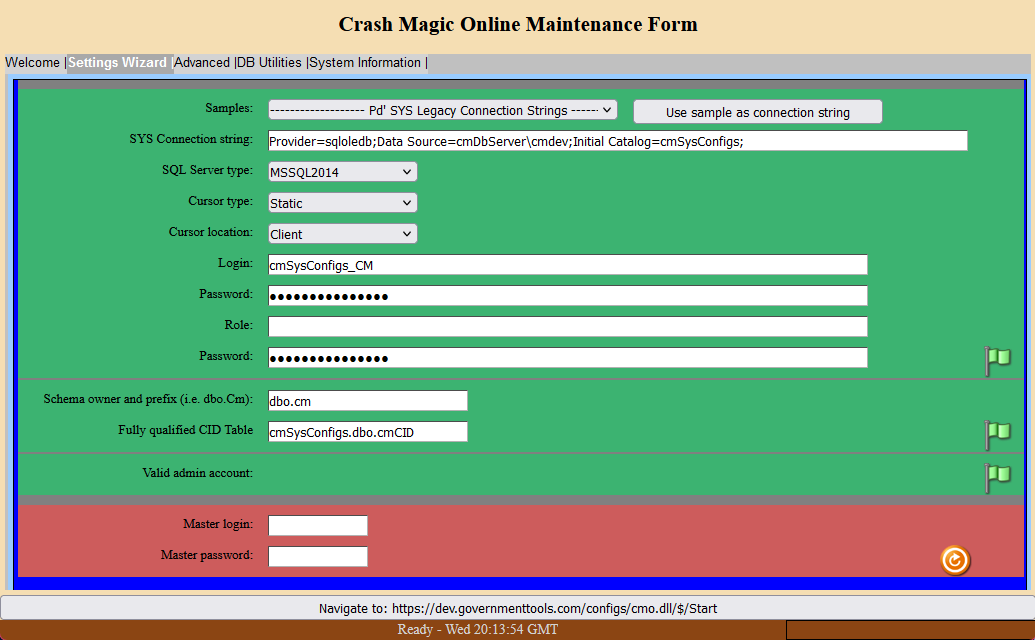Open the Advanced tab
This screenshot has width=1035, height=640.
click(202, 63)
